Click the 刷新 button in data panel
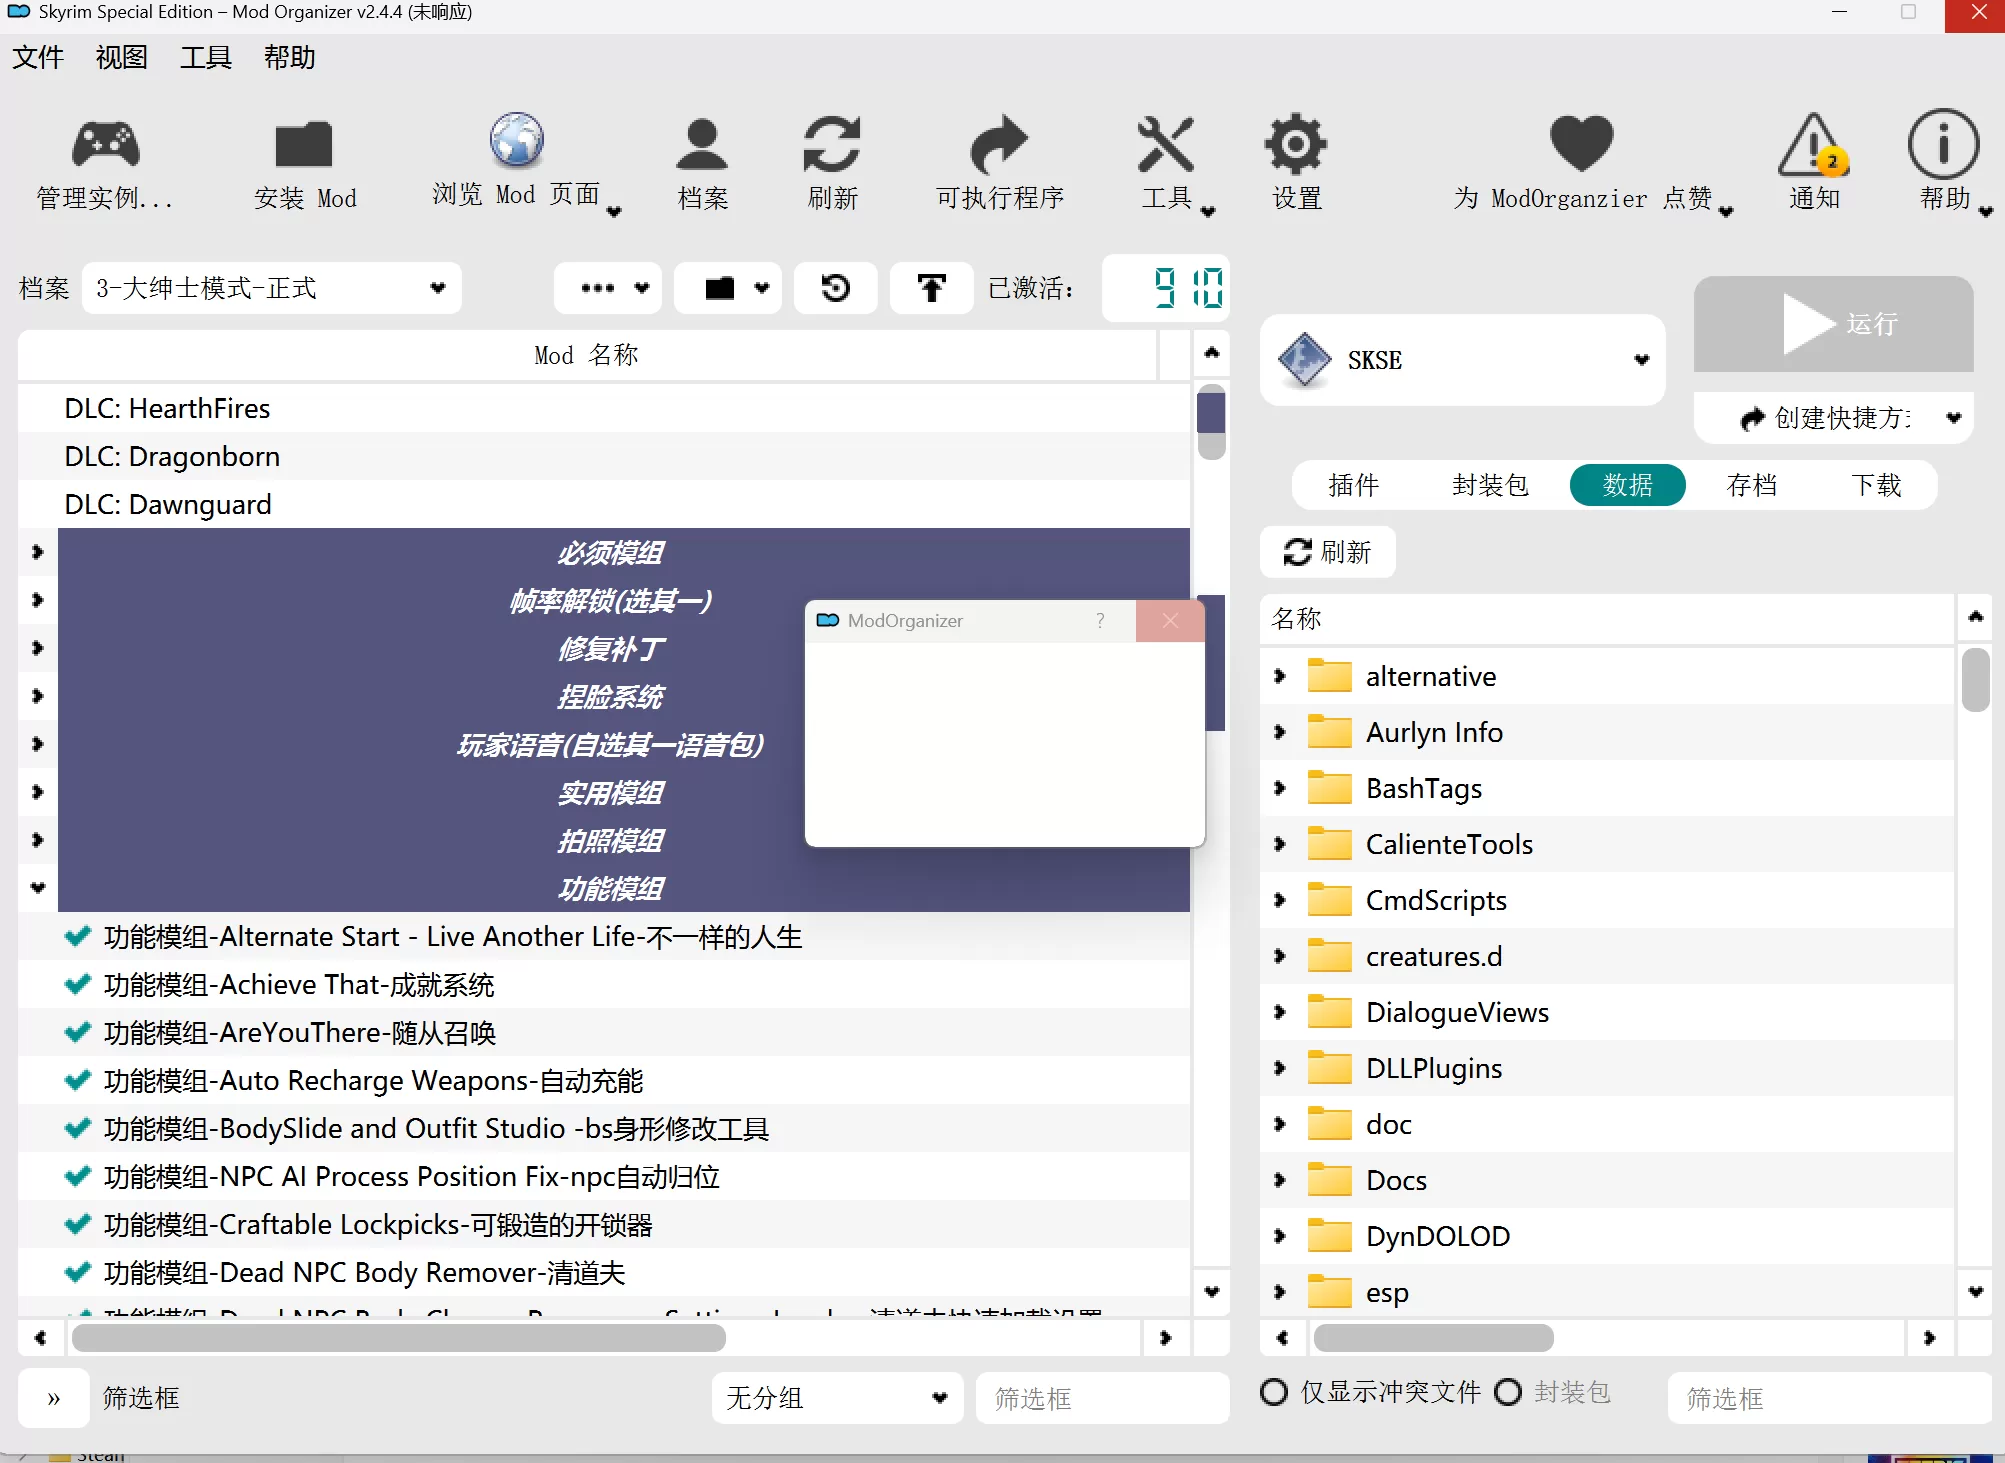This screenshot has height=1463, width=2005. tap(1327, 552)
